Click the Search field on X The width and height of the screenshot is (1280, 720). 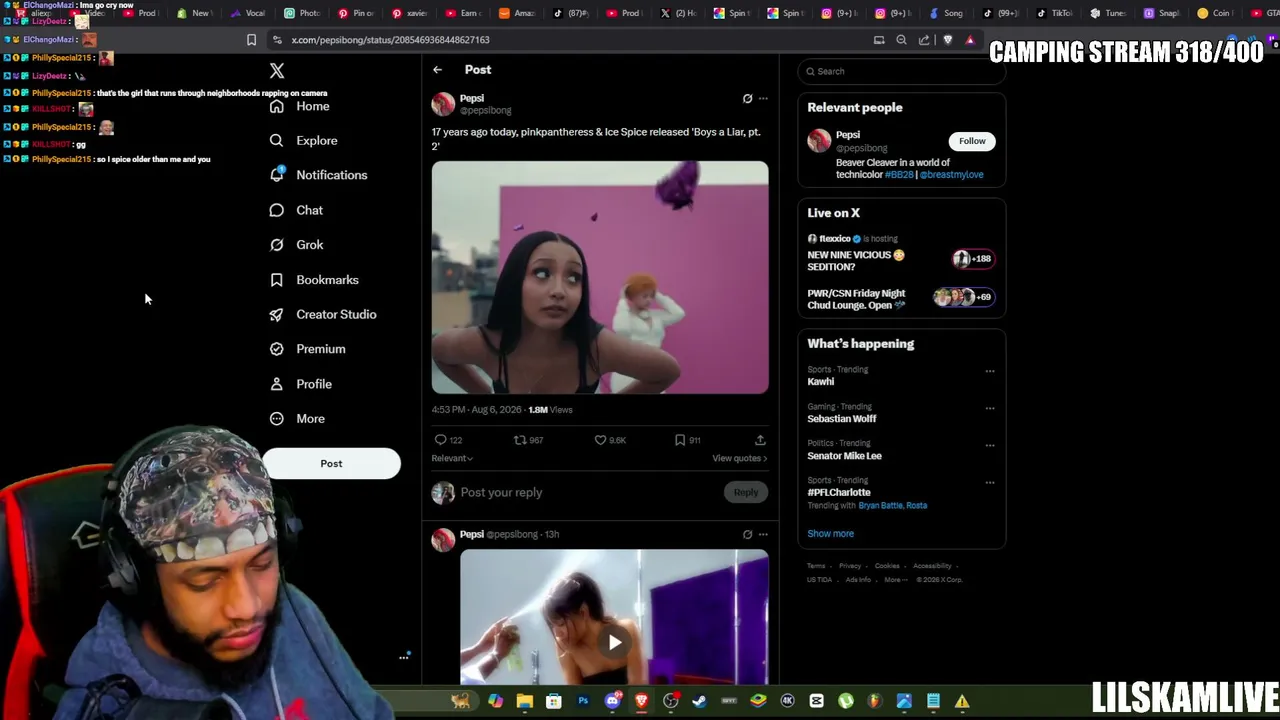pyautogui.click(x=902, y=72)
